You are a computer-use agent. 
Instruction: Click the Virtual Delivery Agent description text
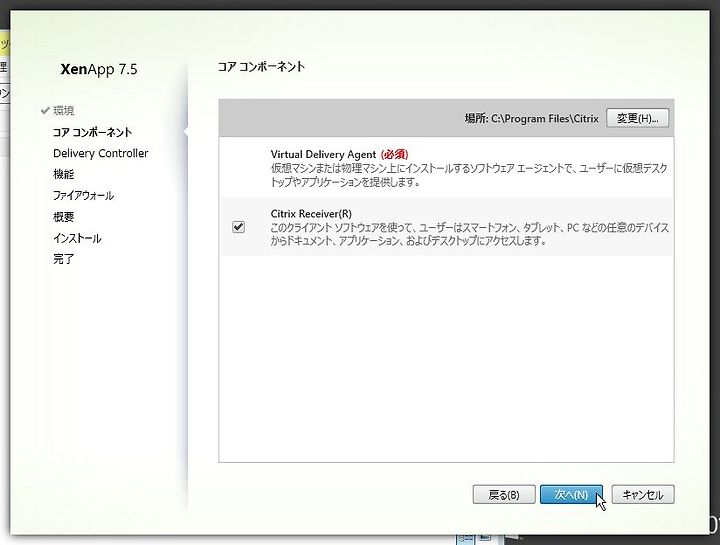(468, 175)
